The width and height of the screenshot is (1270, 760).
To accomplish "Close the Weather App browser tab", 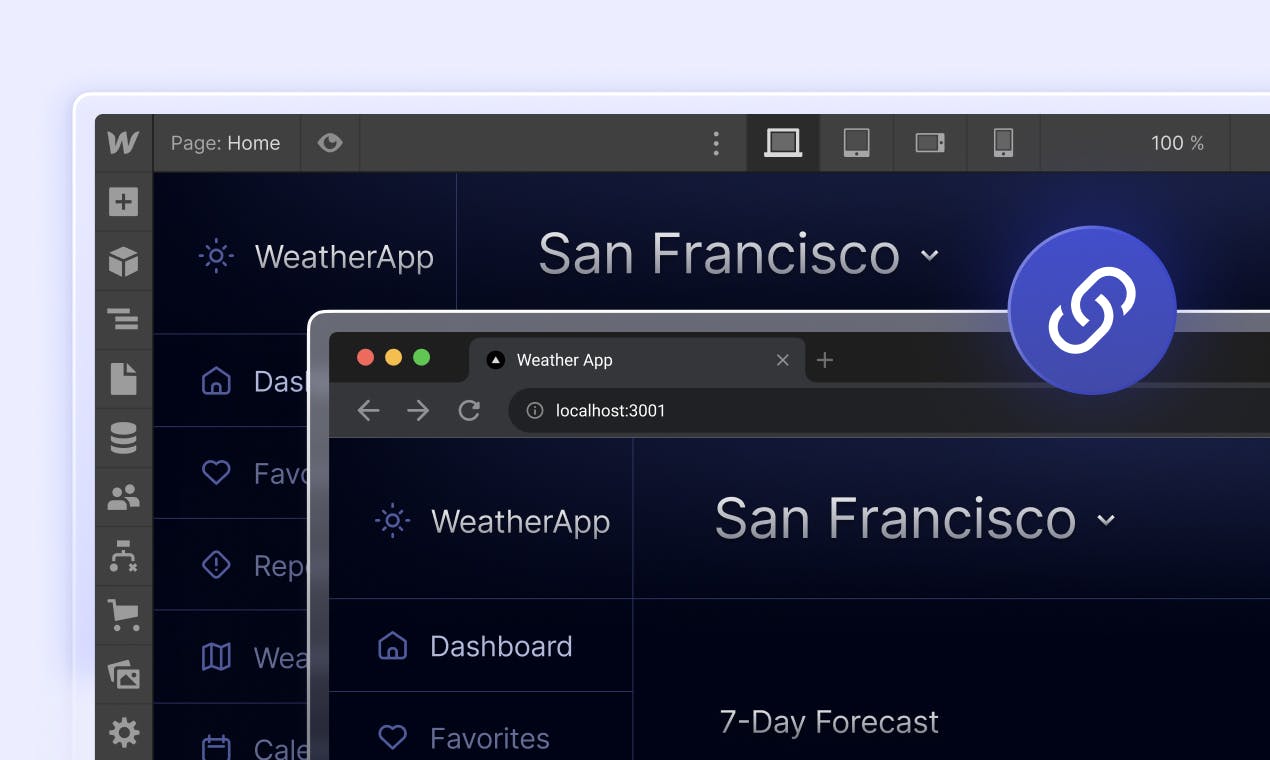I will tap(783, 360).
